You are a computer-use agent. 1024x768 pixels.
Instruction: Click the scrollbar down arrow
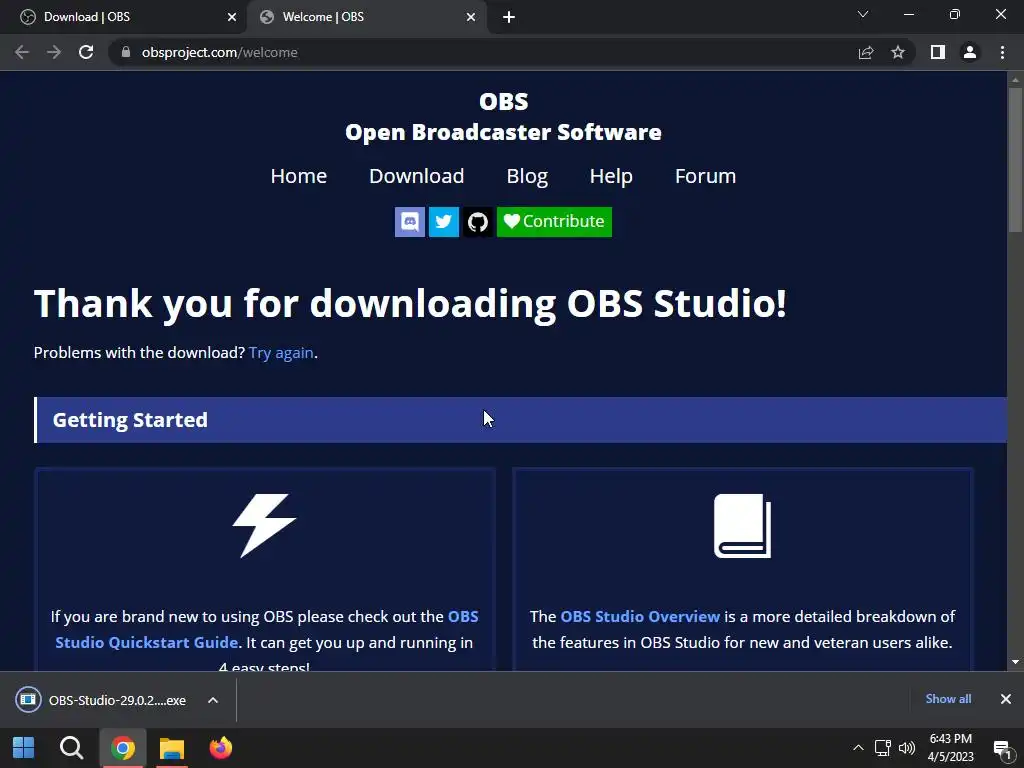1015,662
